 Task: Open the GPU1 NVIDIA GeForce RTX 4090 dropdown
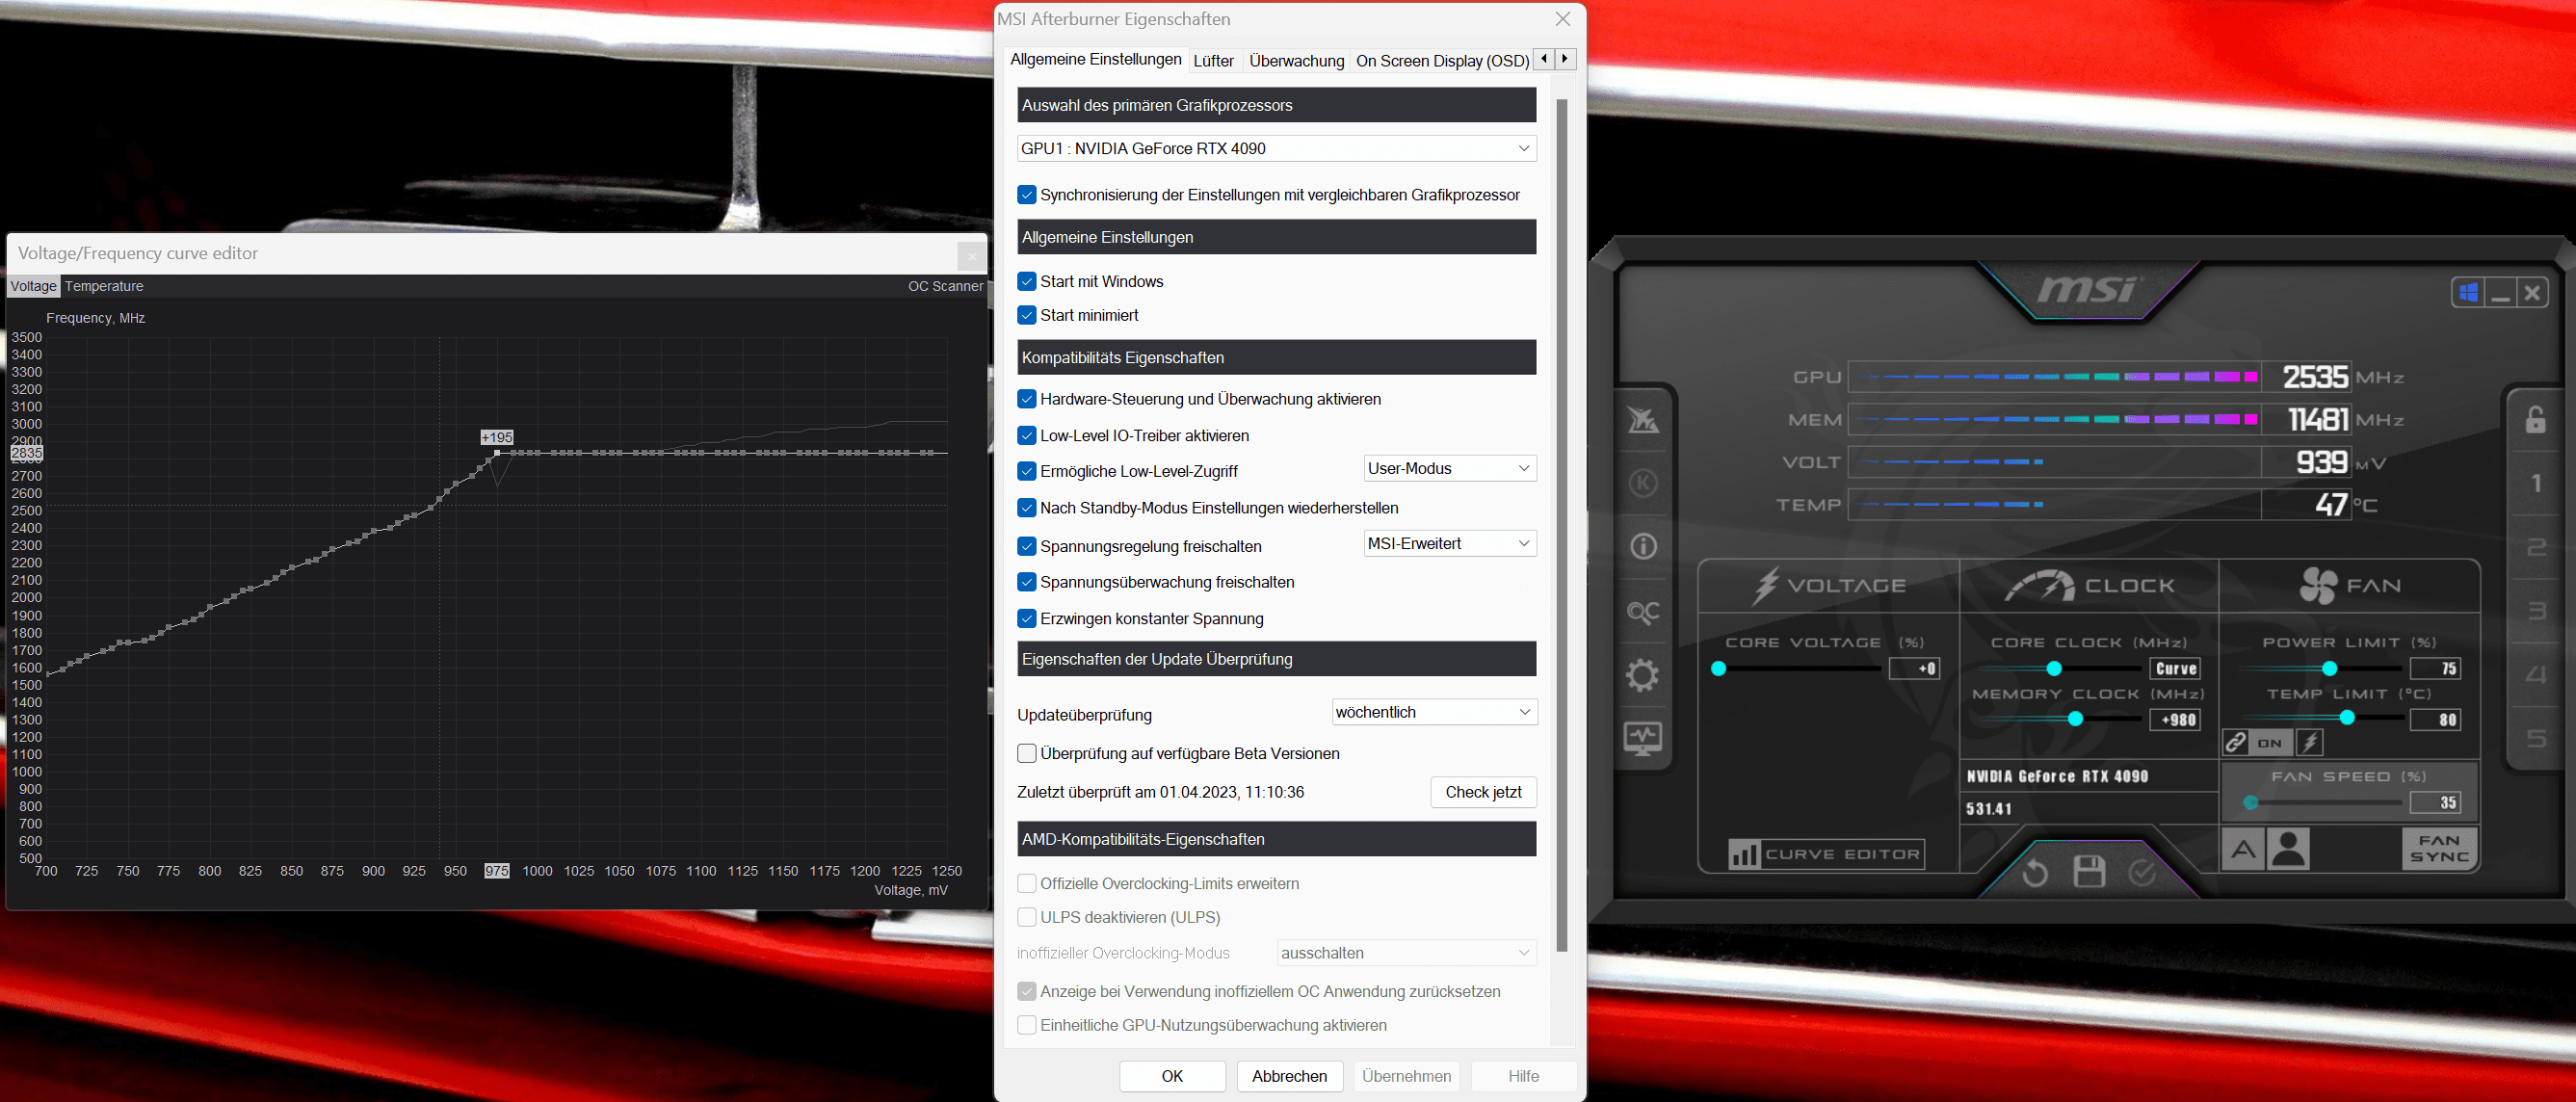1276,148
